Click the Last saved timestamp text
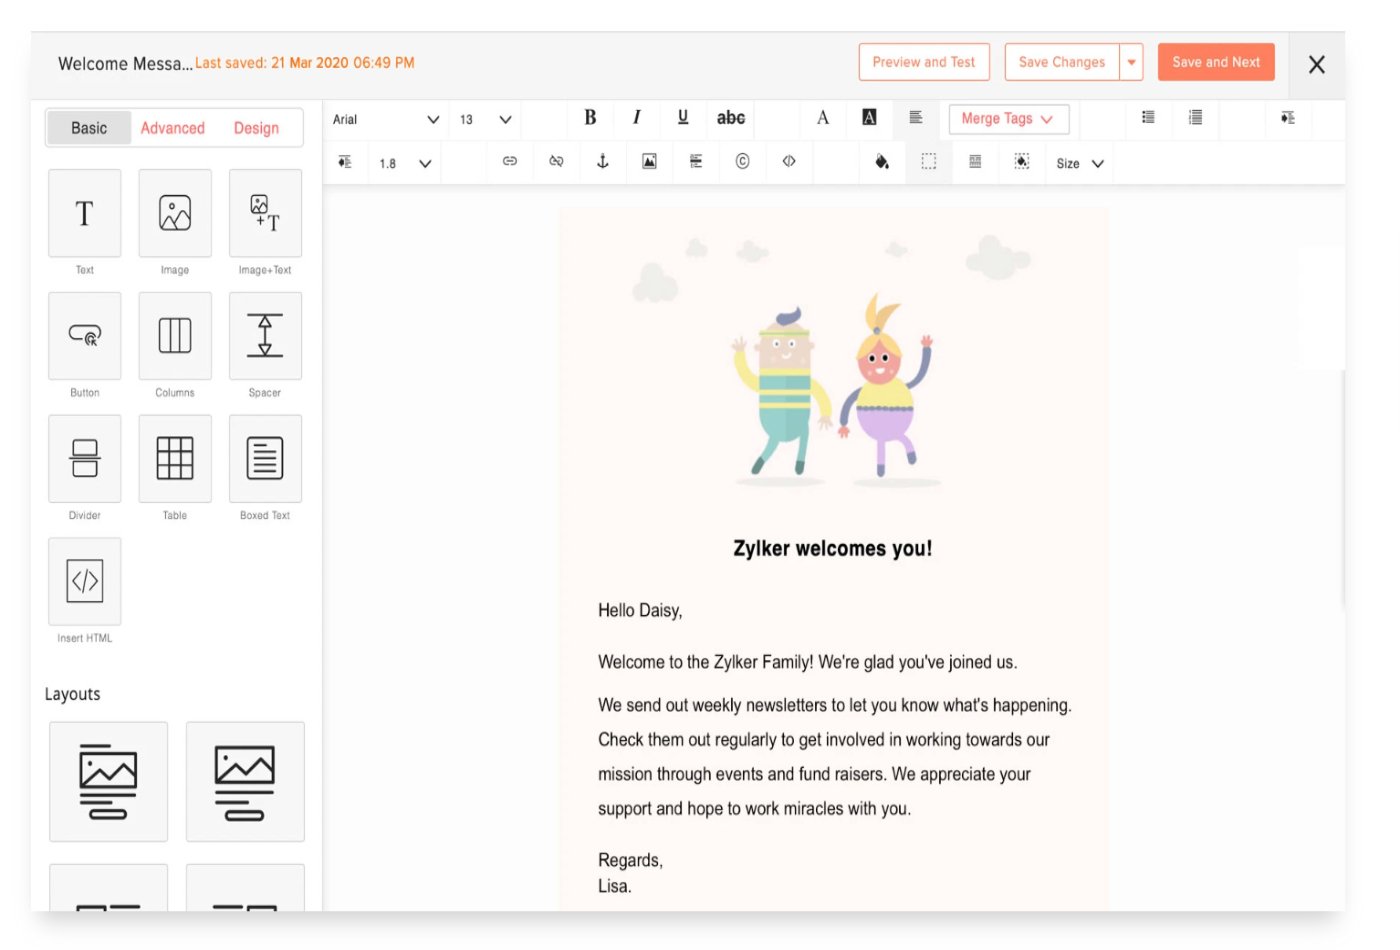 point(304,63)
